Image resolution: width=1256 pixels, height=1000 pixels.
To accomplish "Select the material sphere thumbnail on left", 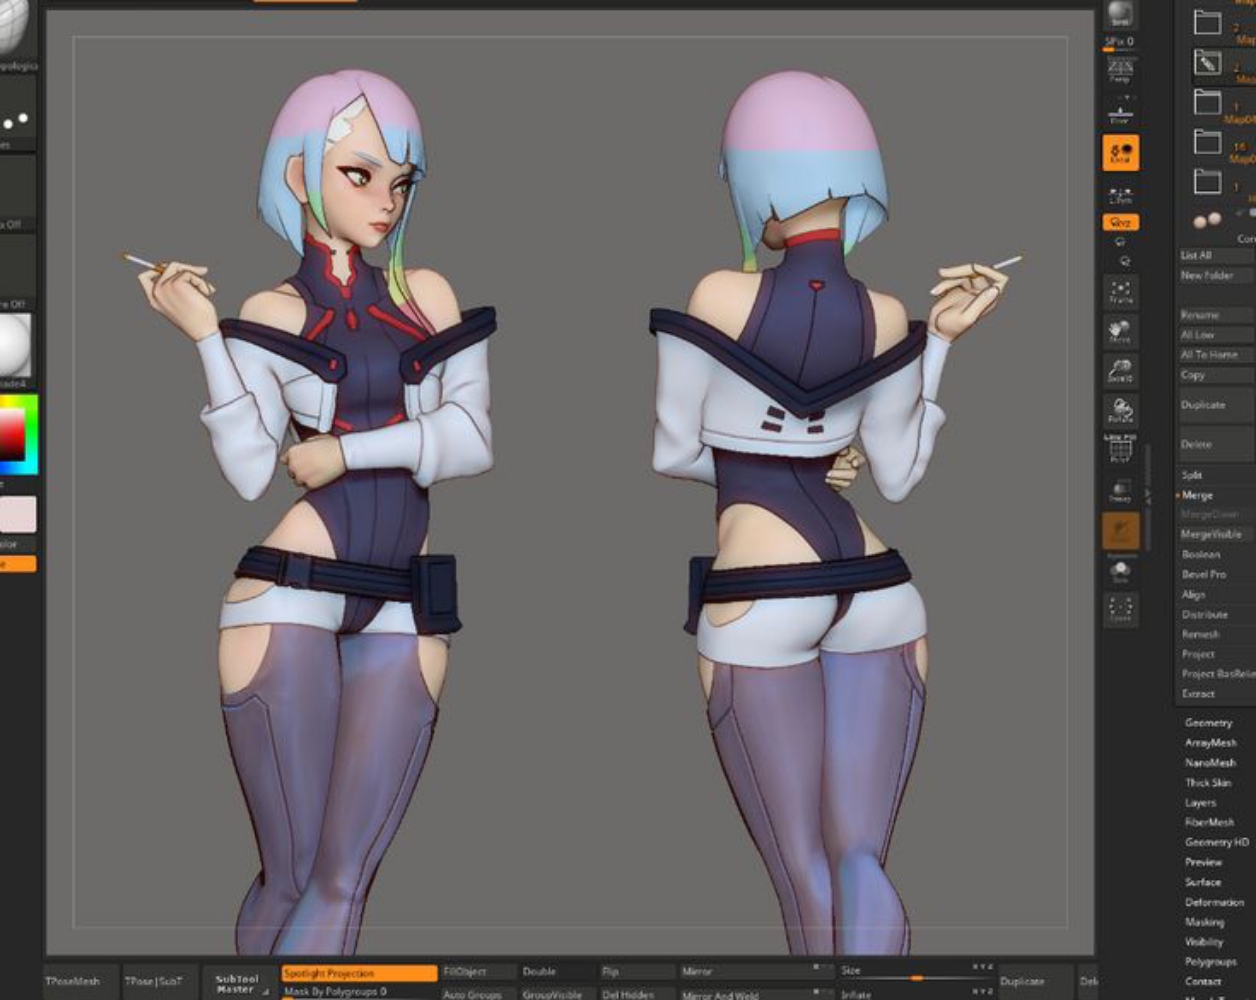I will click(17, 346).
